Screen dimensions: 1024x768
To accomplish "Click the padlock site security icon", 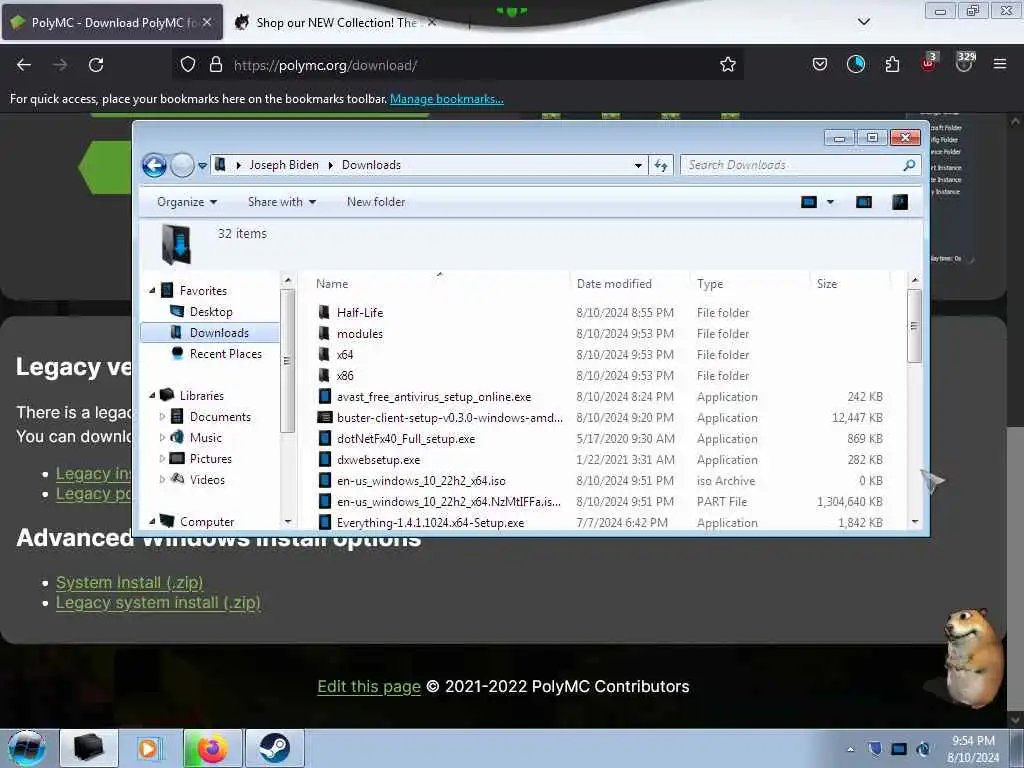I will tap(216, 65).
